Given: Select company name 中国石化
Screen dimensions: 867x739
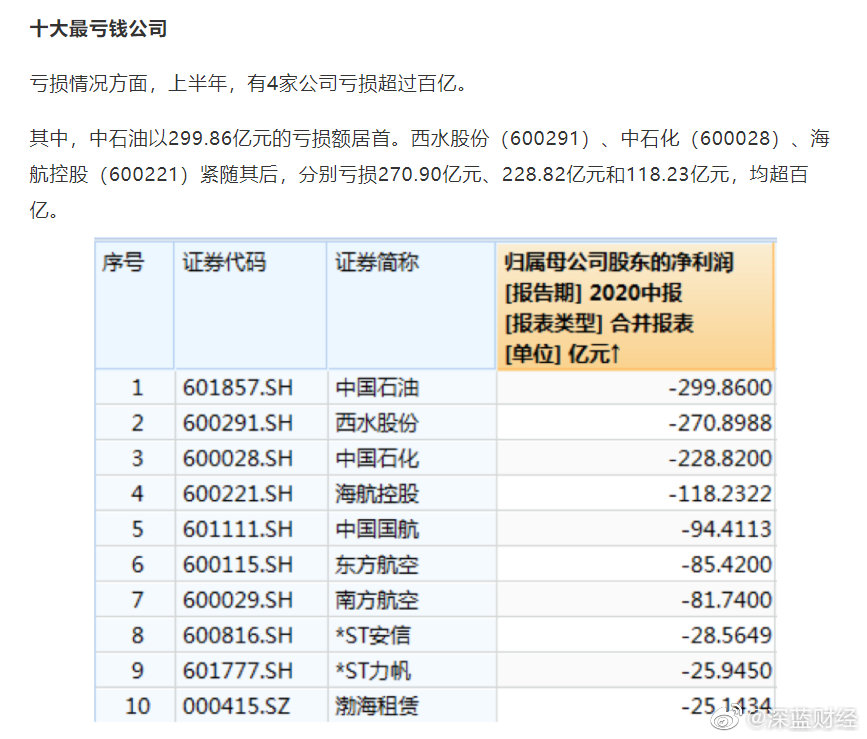Looking at the screenshot, I should [377, 459].
